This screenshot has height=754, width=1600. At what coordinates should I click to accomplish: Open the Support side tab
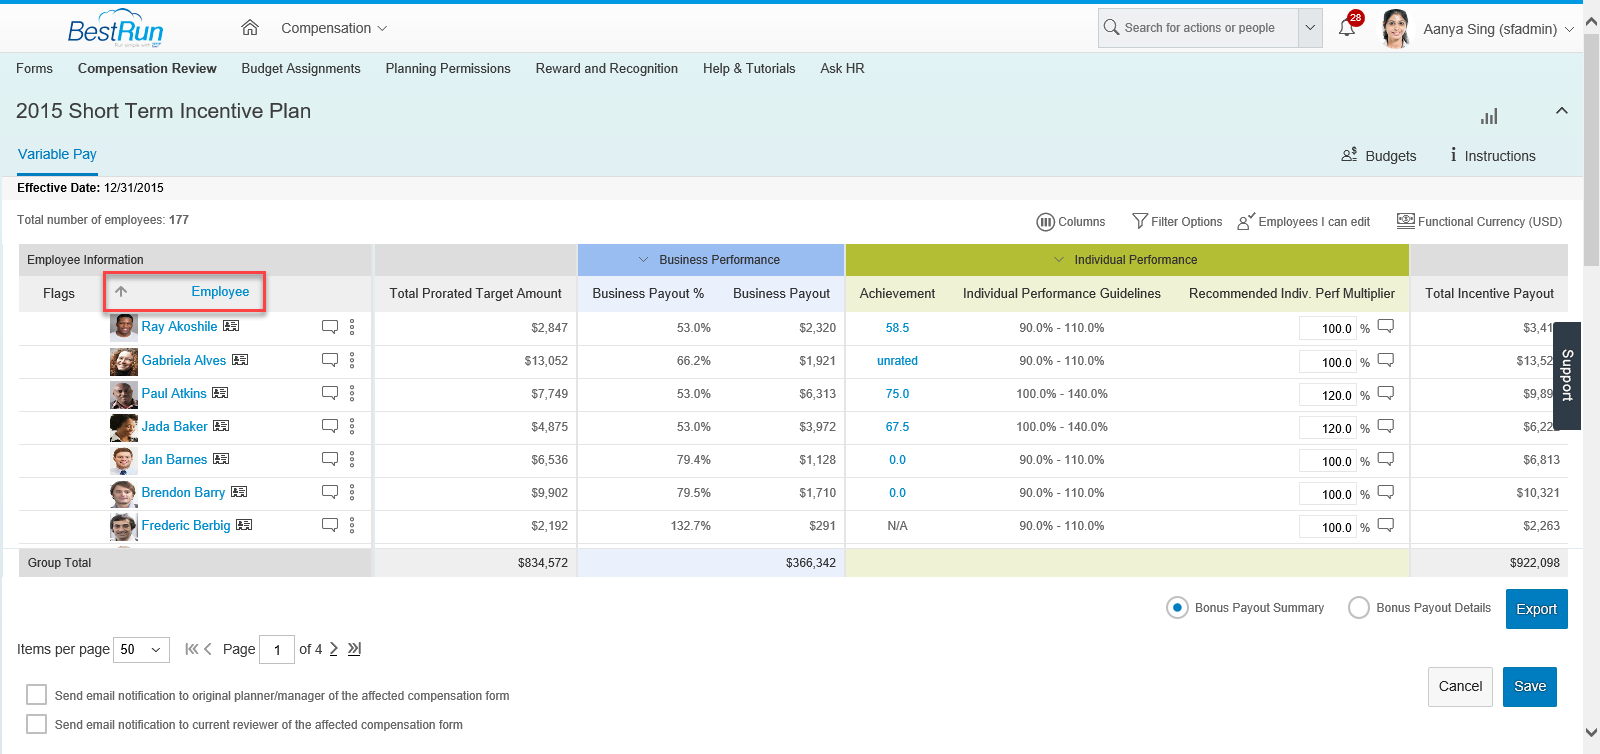(1567, 375)
